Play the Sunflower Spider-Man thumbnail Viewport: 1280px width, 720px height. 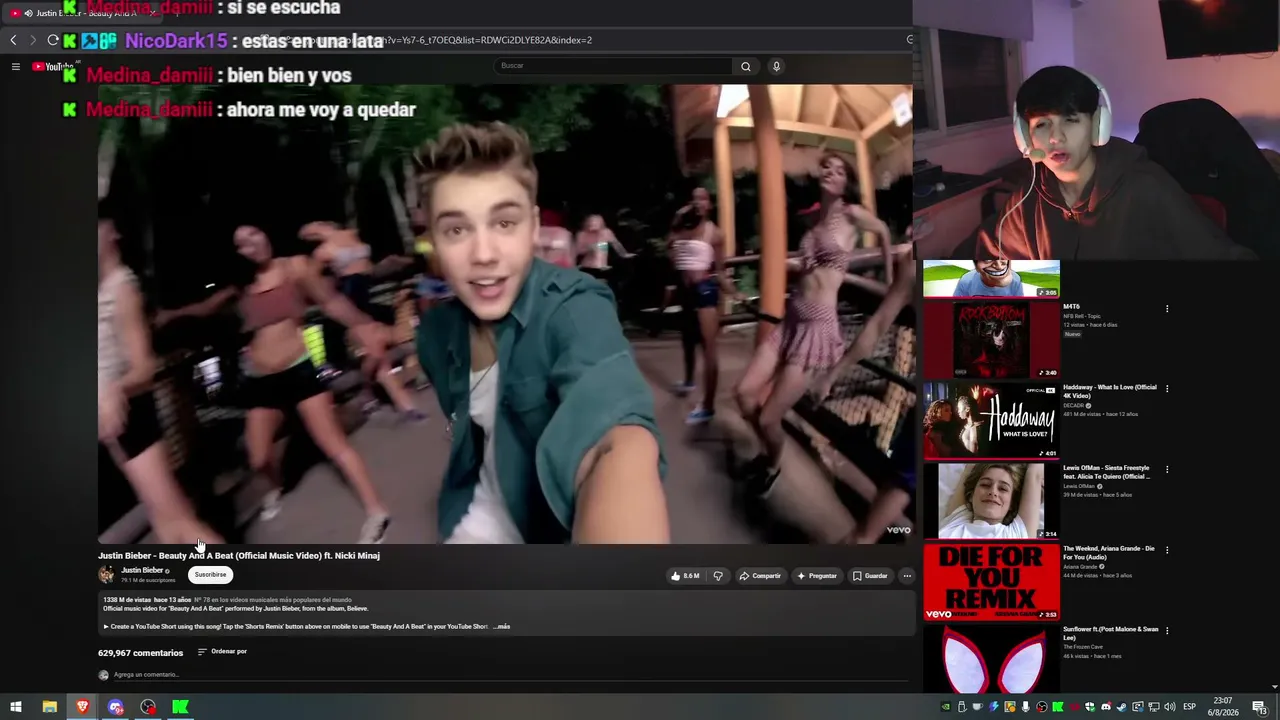(x=991, y=658)
